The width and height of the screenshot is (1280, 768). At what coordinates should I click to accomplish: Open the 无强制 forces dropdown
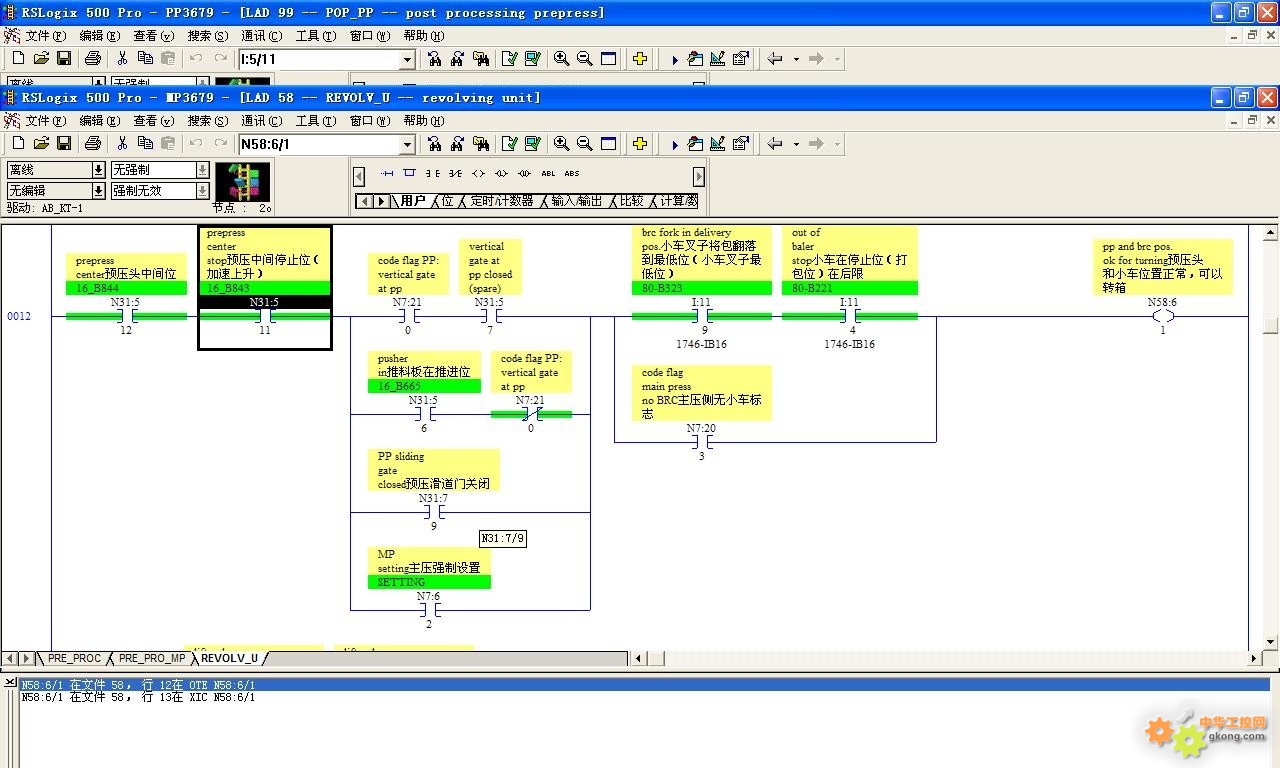click(x=202, y=170)
